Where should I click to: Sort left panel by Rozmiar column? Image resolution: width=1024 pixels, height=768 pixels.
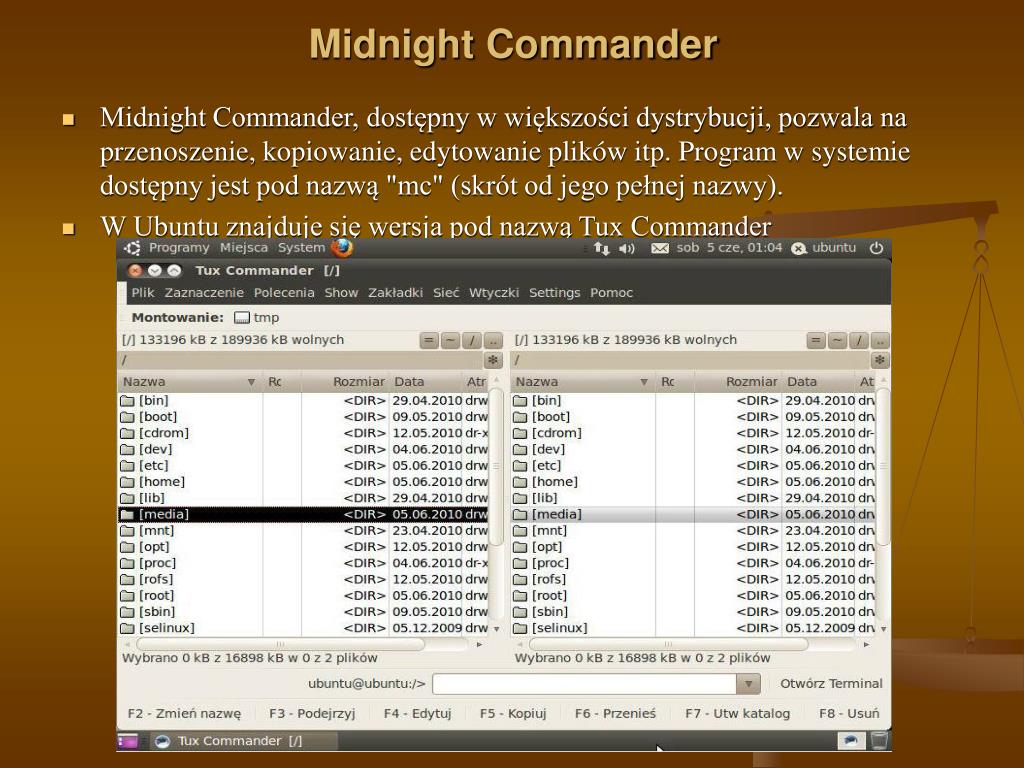tap(345, 381)
